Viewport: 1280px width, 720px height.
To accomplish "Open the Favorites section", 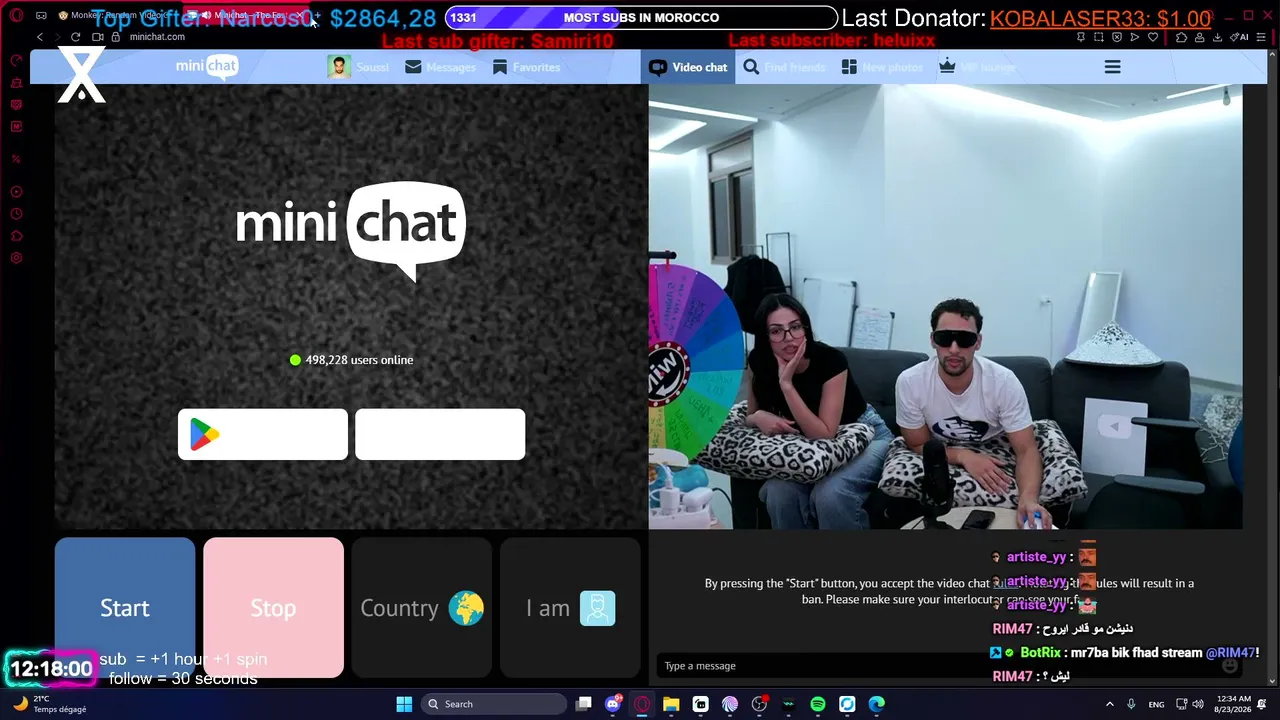I will 526,67.
